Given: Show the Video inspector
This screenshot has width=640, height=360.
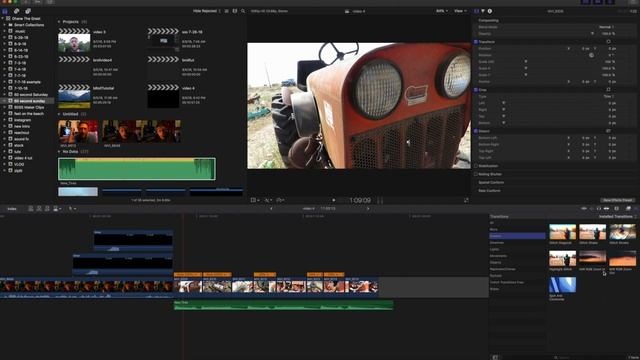Looking at the screenshot, I should point(476,11).
